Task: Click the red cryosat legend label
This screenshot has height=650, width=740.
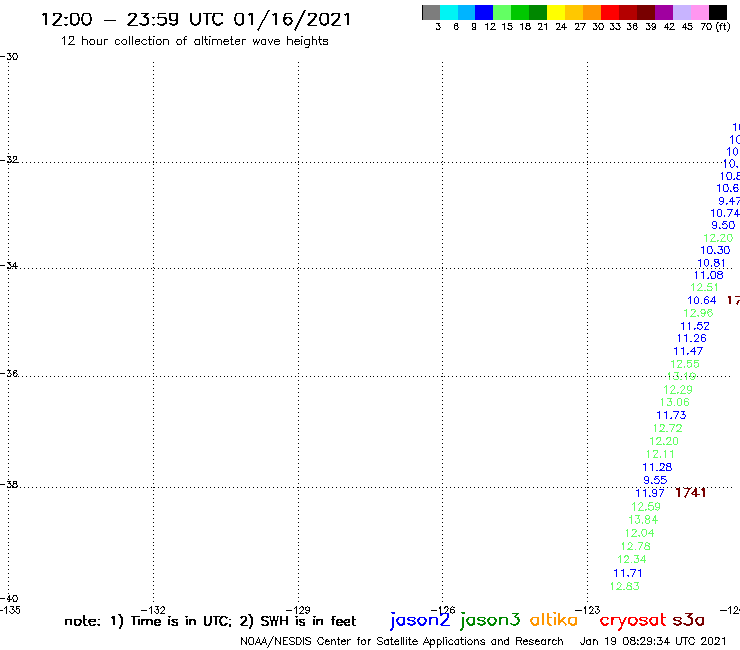Action: (x=633, y=620)
